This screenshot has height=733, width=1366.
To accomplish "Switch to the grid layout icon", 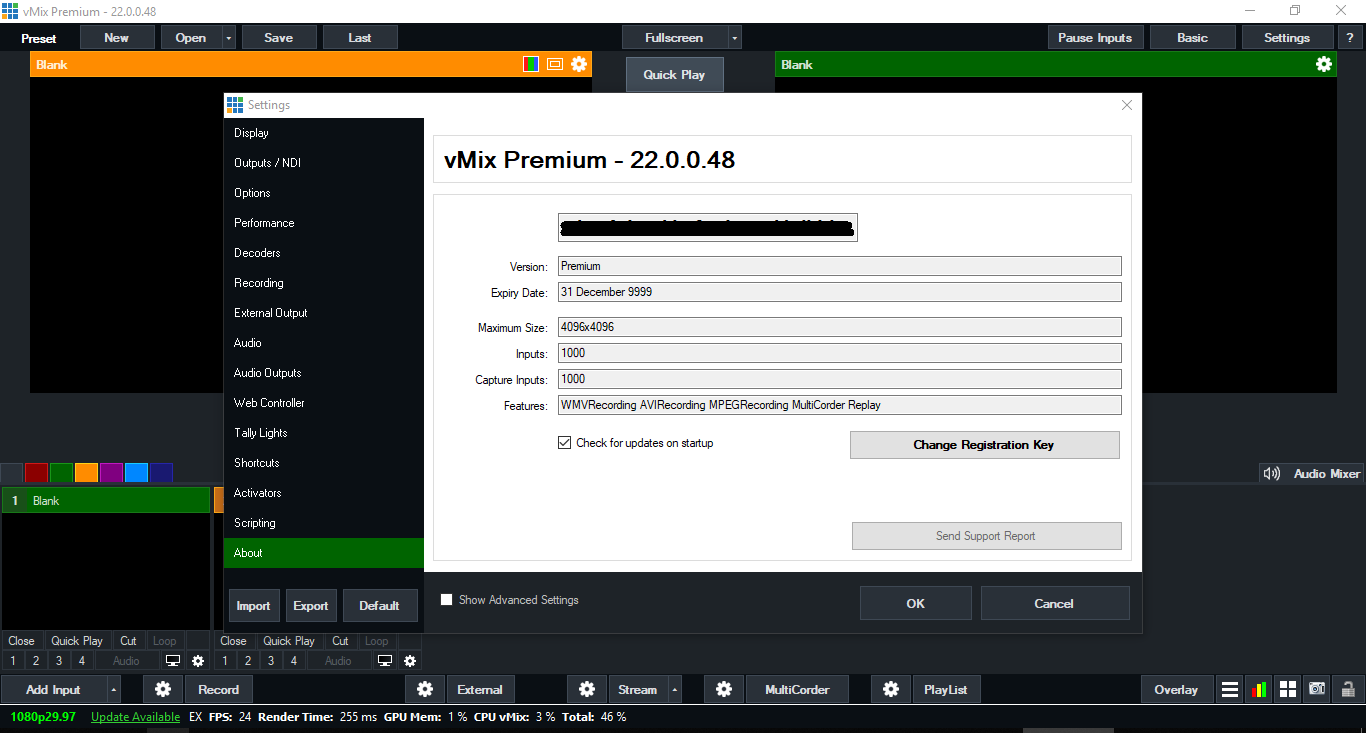I will 1288,689.
